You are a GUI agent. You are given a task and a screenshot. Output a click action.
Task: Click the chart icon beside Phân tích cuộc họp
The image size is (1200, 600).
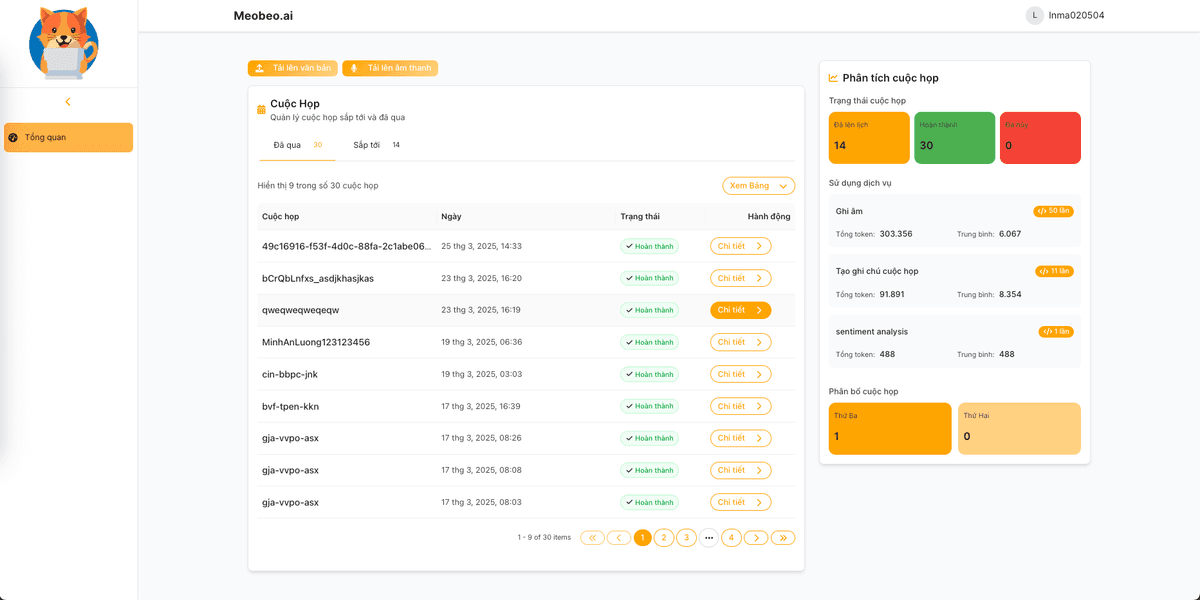832,77
